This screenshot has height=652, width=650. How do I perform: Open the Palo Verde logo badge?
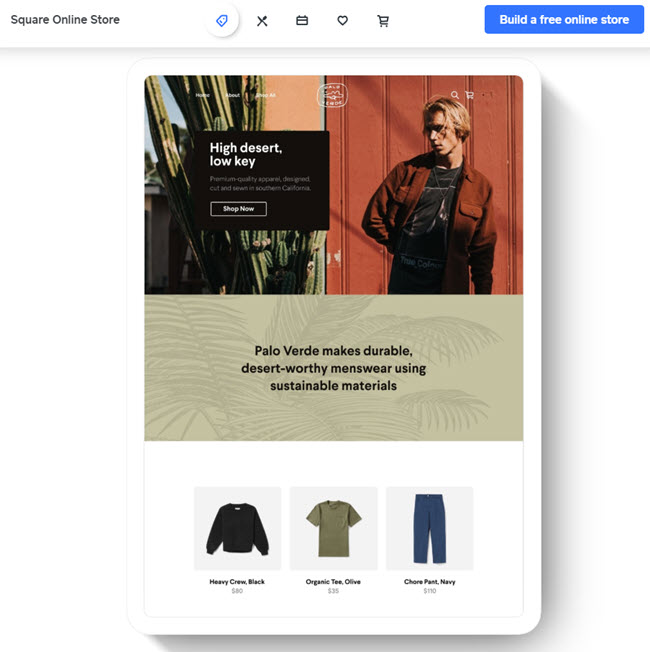[x=332, y=95]
